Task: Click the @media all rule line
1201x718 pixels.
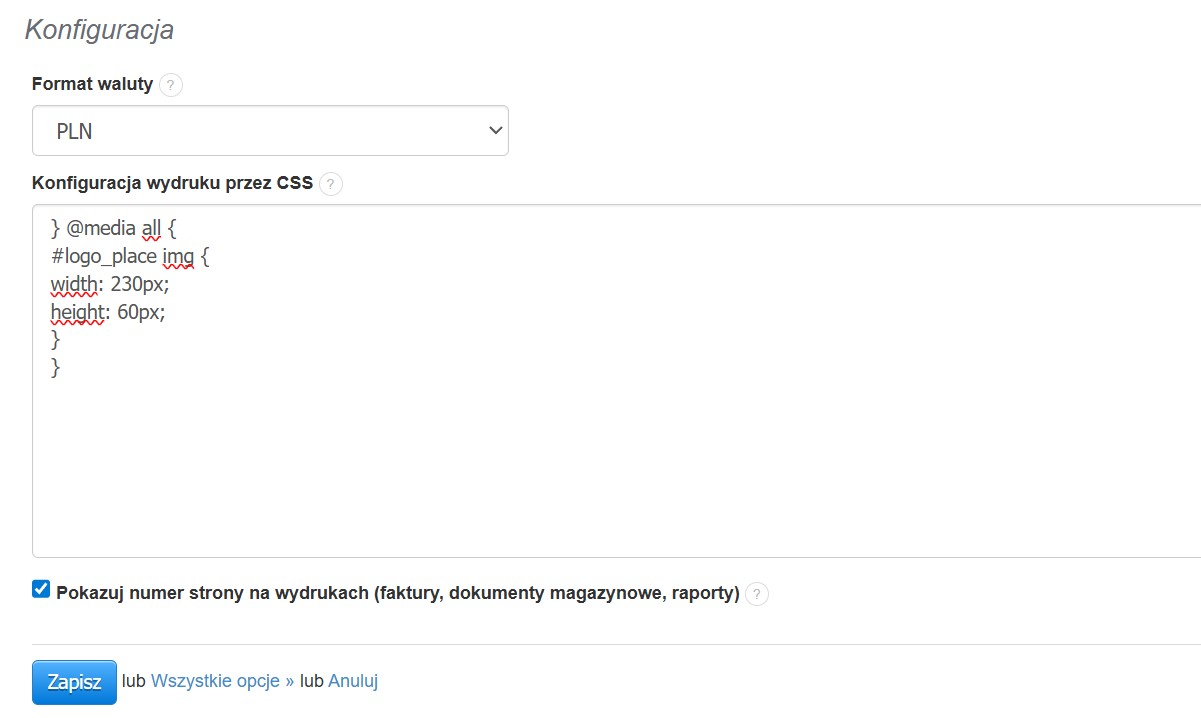Action: [x=112, y=228]
